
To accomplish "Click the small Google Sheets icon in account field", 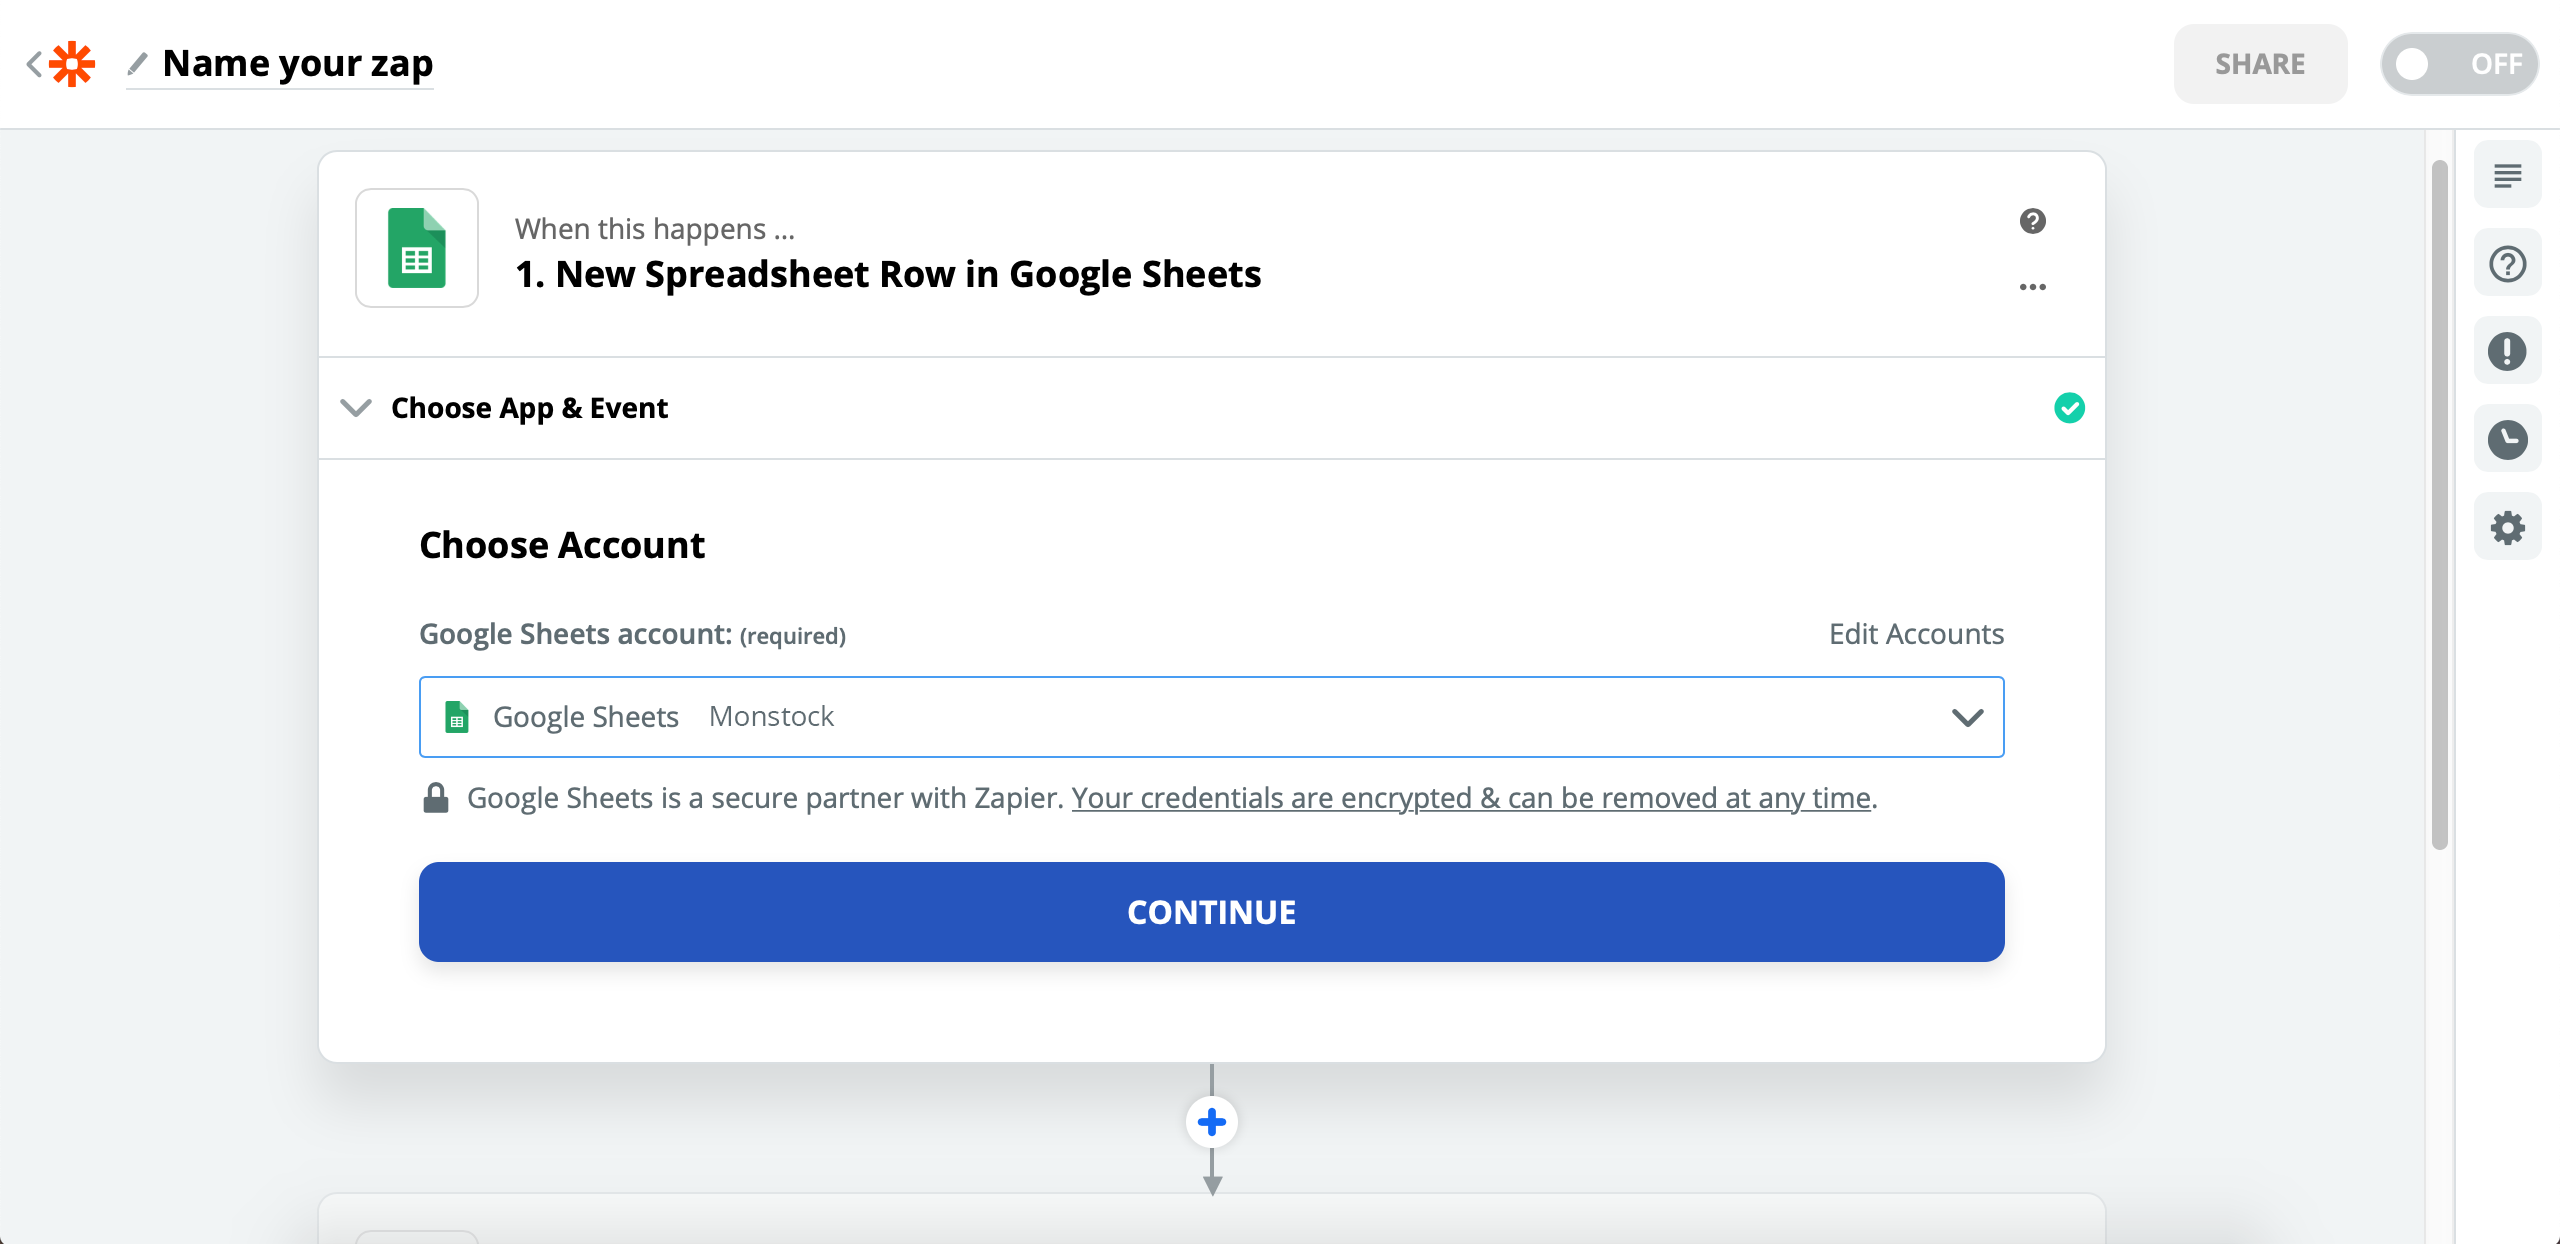I will 457,717.
